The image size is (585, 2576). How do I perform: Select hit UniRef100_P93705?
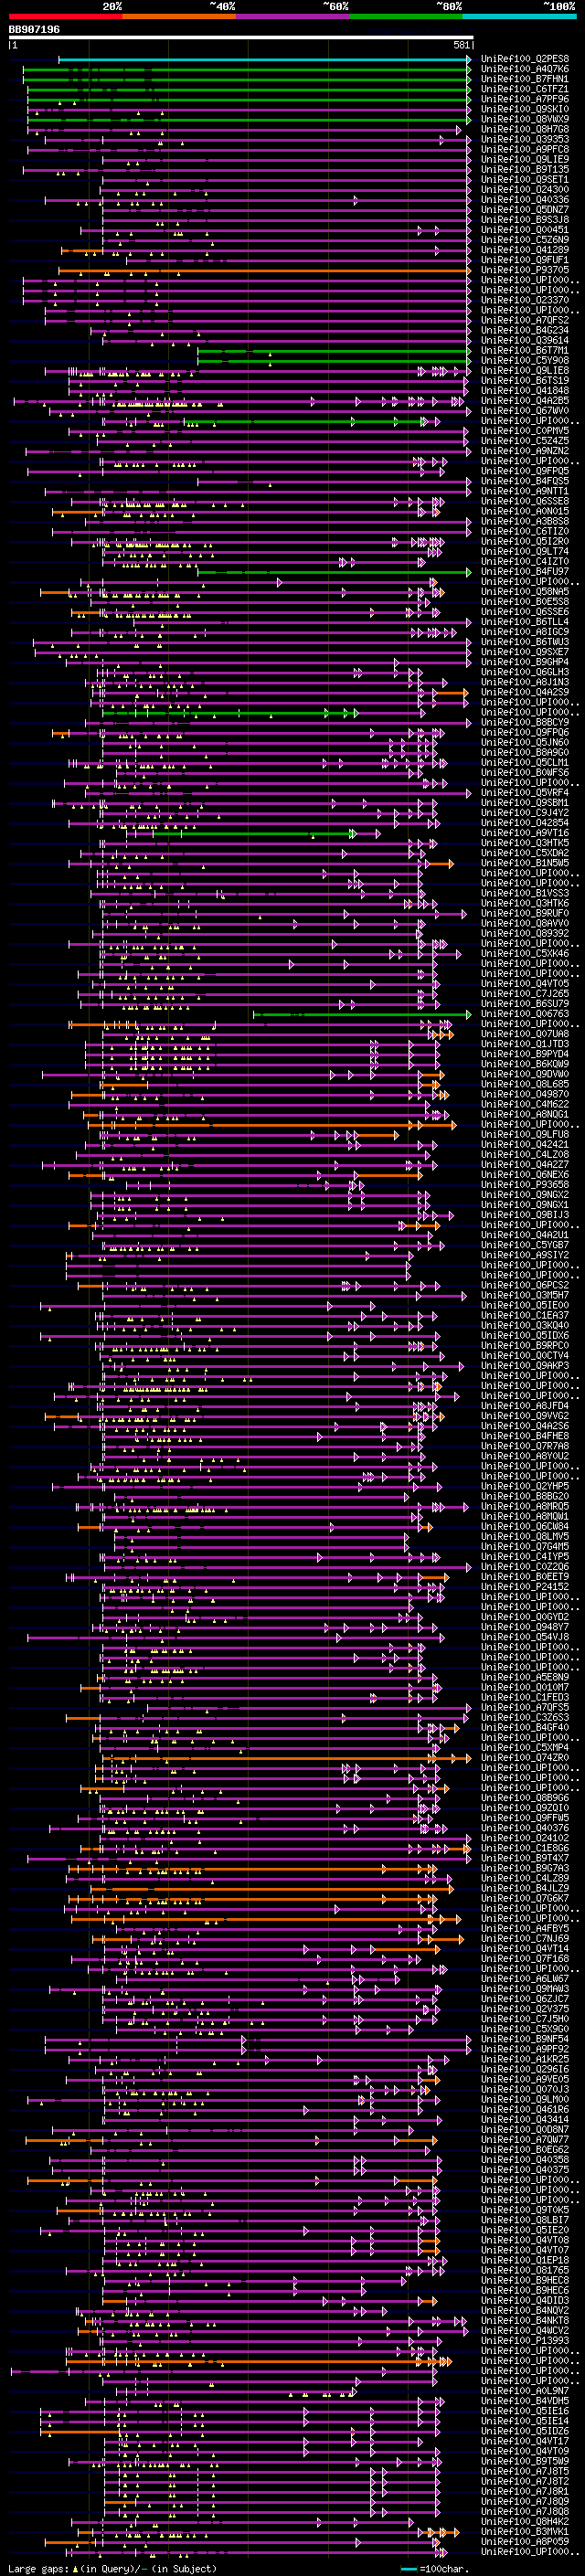point(524,270)
